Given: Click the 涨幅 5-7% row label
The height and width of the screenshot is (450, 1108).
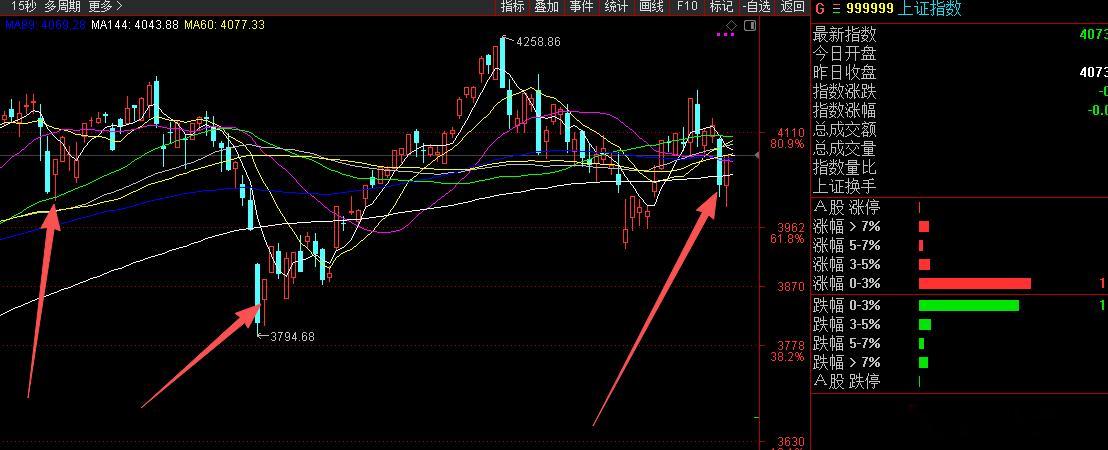Looking at the screenshot, I should coord(847,246).
